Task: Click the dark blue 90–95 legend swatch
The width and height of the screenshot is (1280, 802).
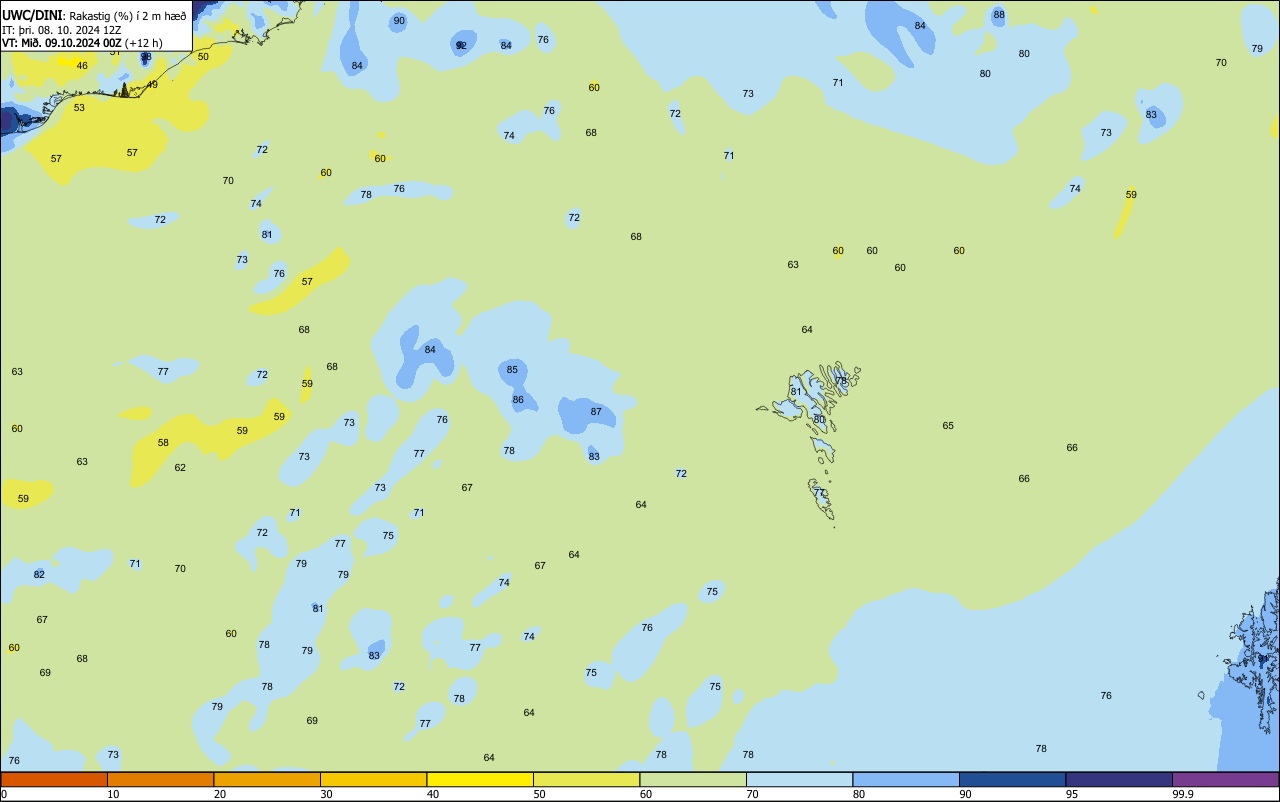Action: click(x=1012, y=779)
